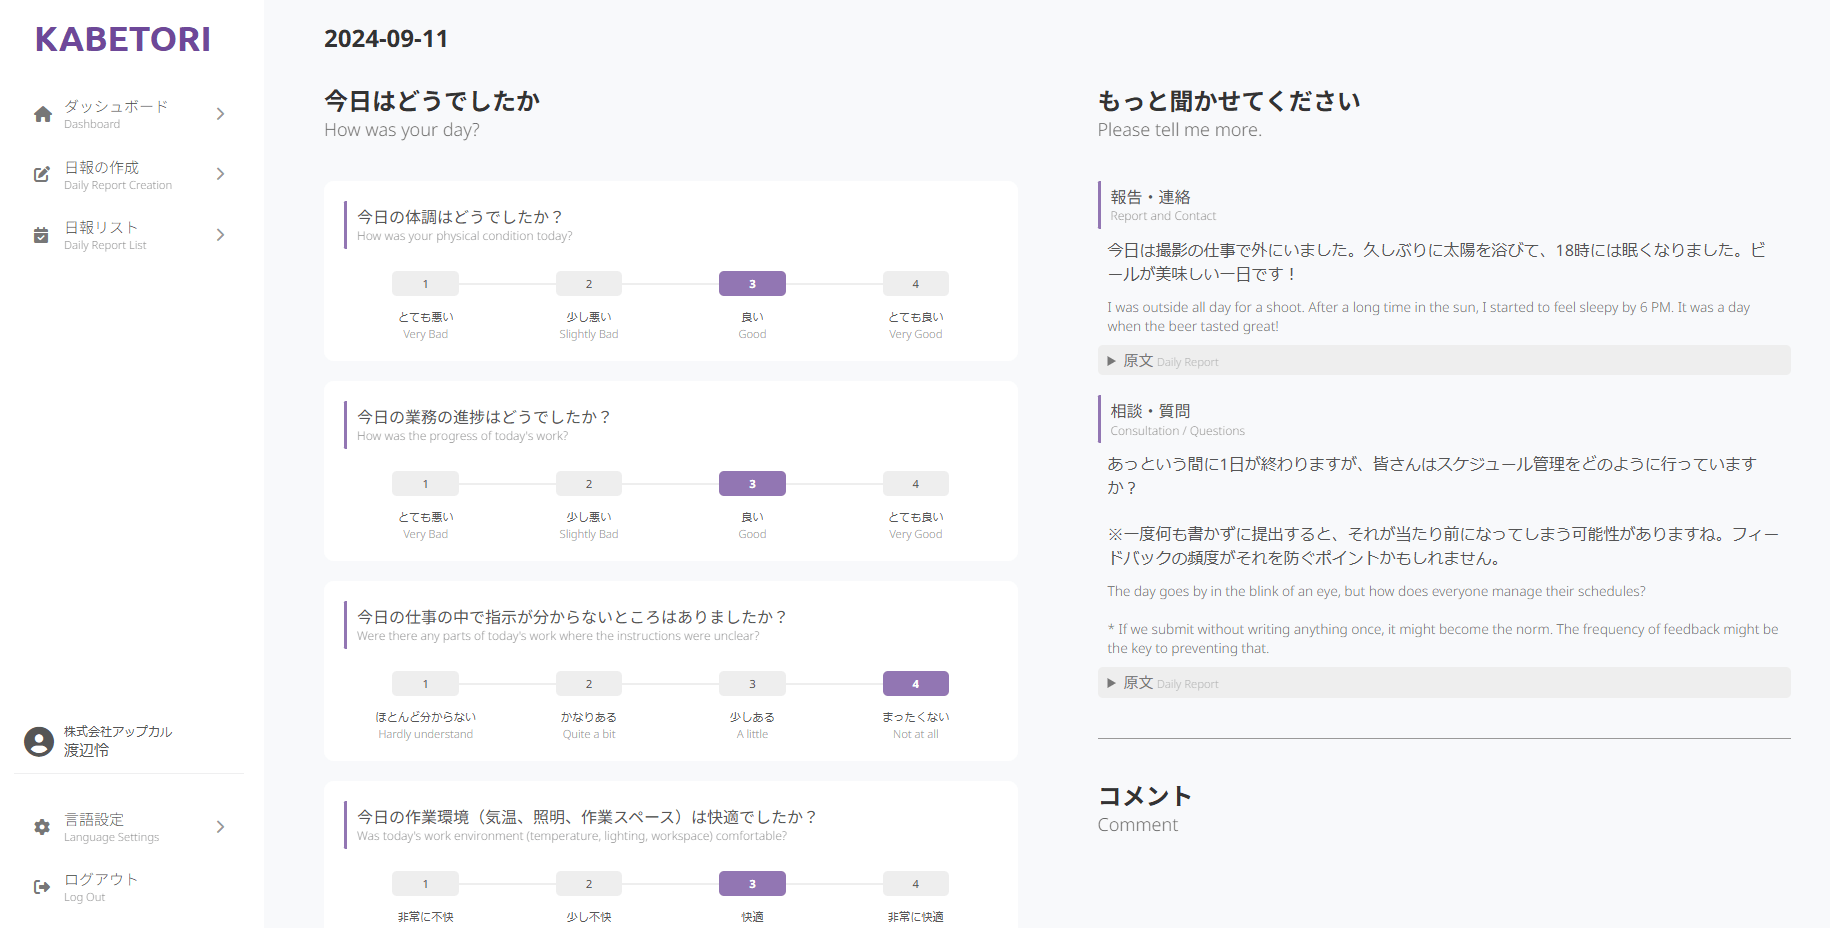Image resolution: width=1830 pixels, height=928 pixels.
Task: Click the user profile avatar icon
Action: (x=39, y=741)
